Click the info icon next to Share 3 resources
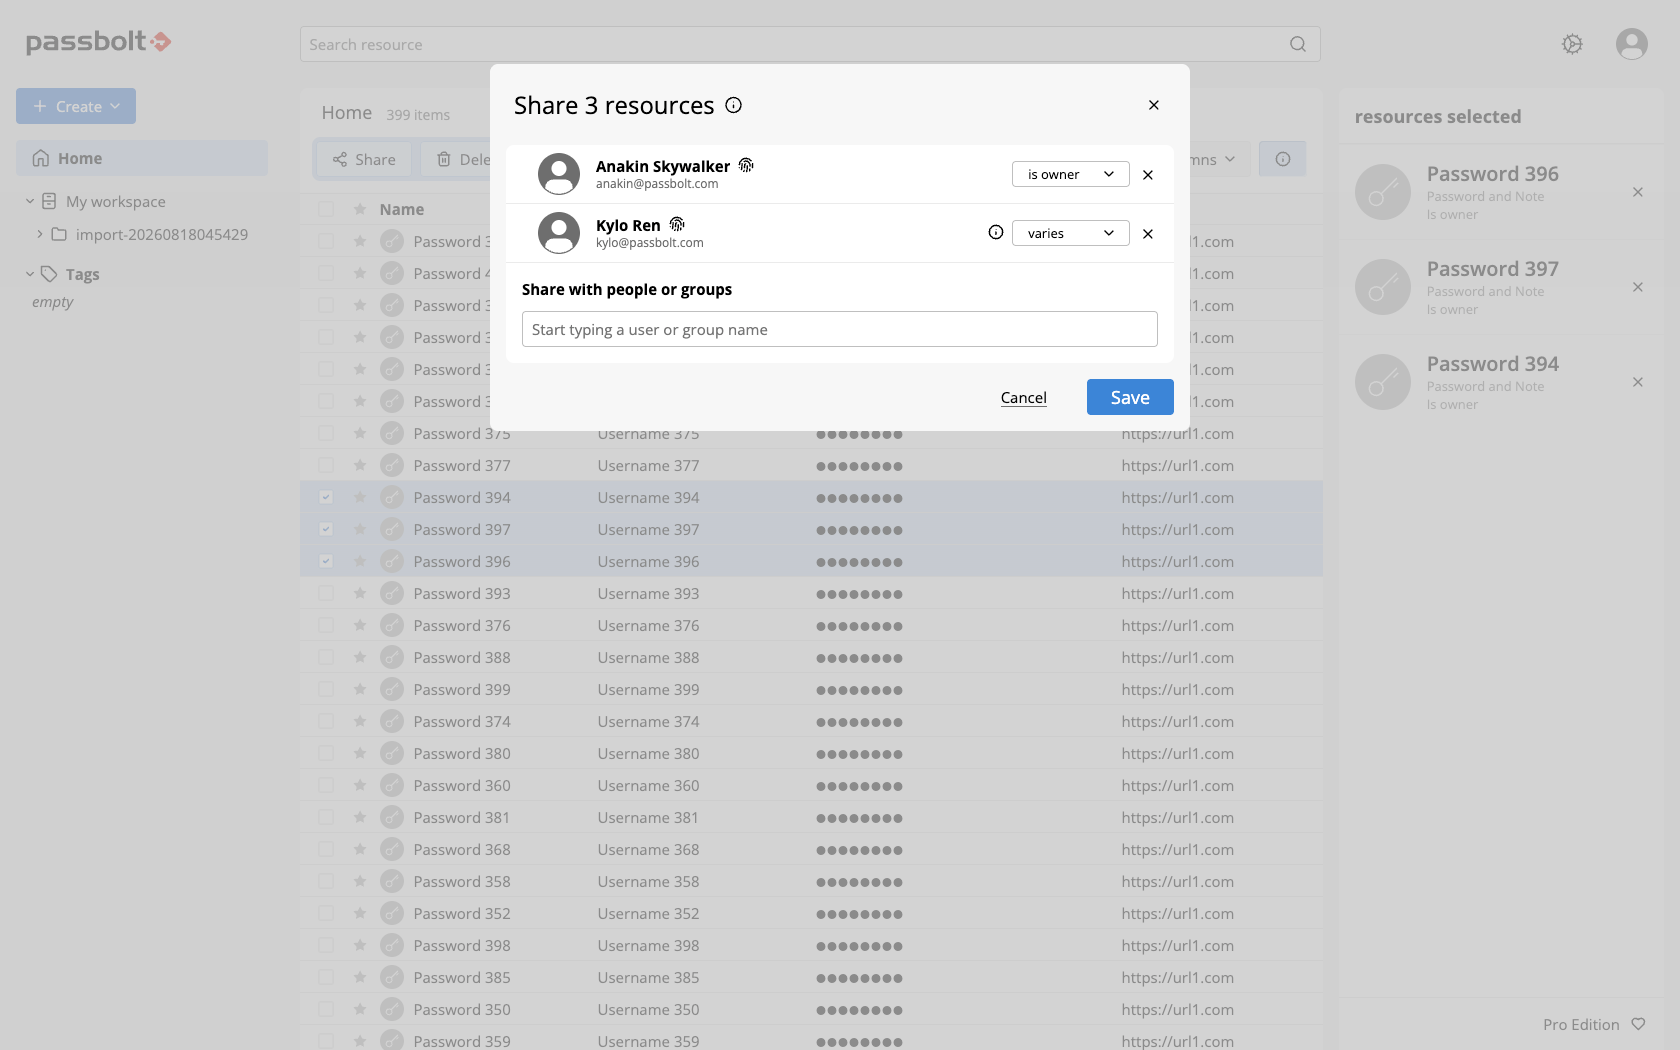The image size is (1680, 1050). pyautogui.click(x=733, y=105)
